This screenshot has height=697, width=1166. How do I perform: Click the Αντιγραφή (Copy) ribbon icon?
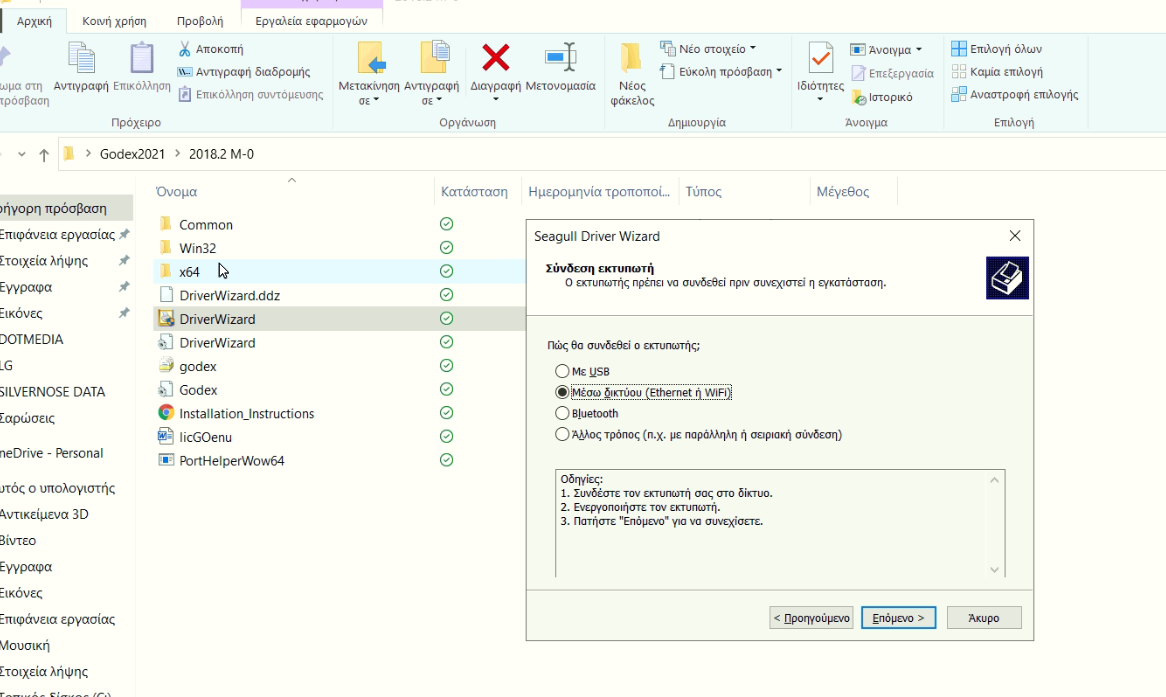[81, 58]
